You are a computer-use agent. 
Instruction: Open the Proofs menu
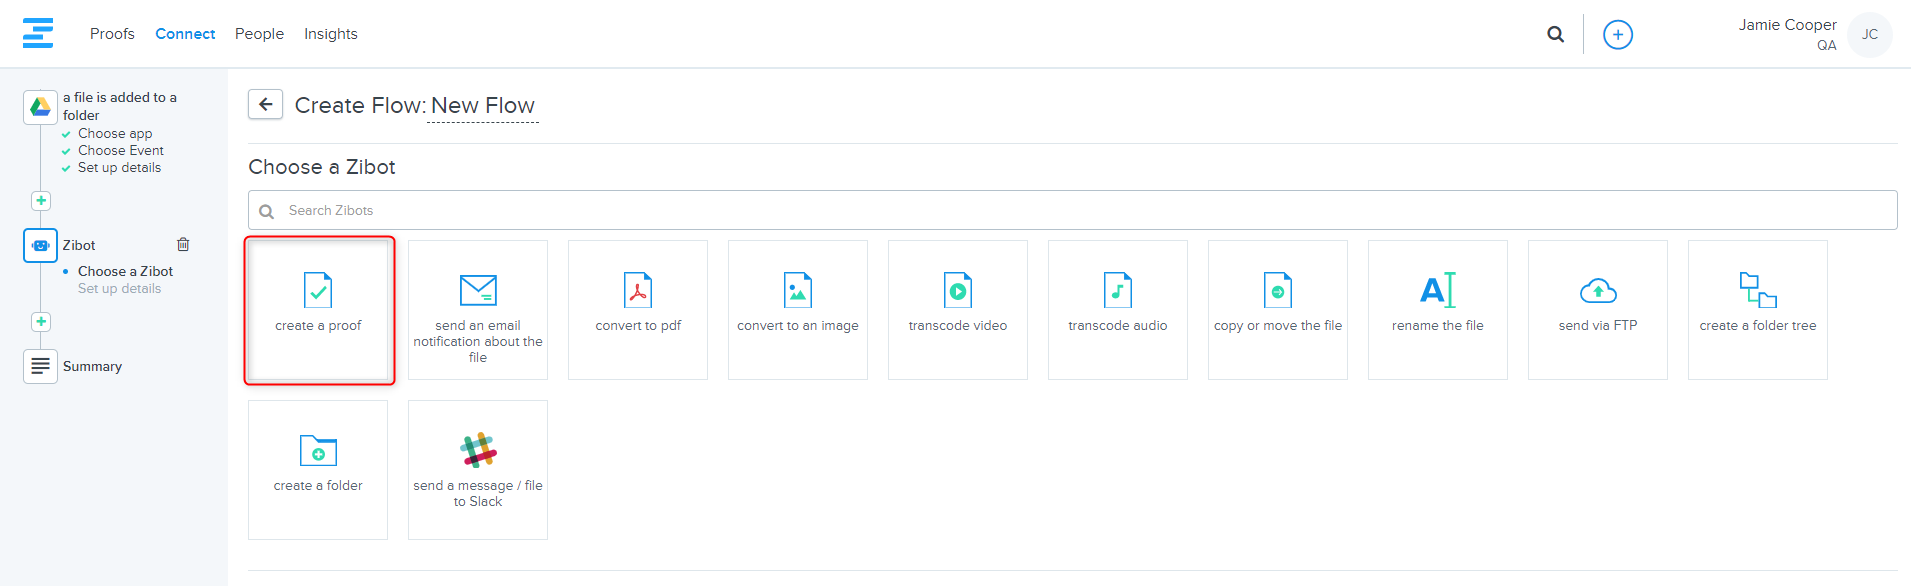coord(112,34)
